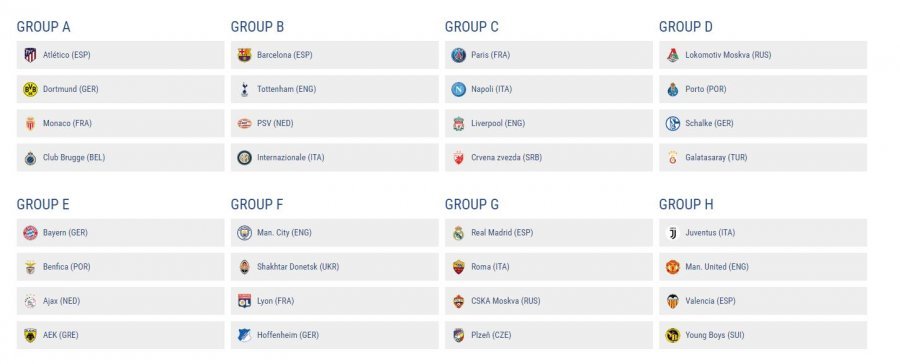The width and height of the screenshot is (900, 364).
Task: Select the Crvena zvezda (SRB) row
Action: [549, 157]
